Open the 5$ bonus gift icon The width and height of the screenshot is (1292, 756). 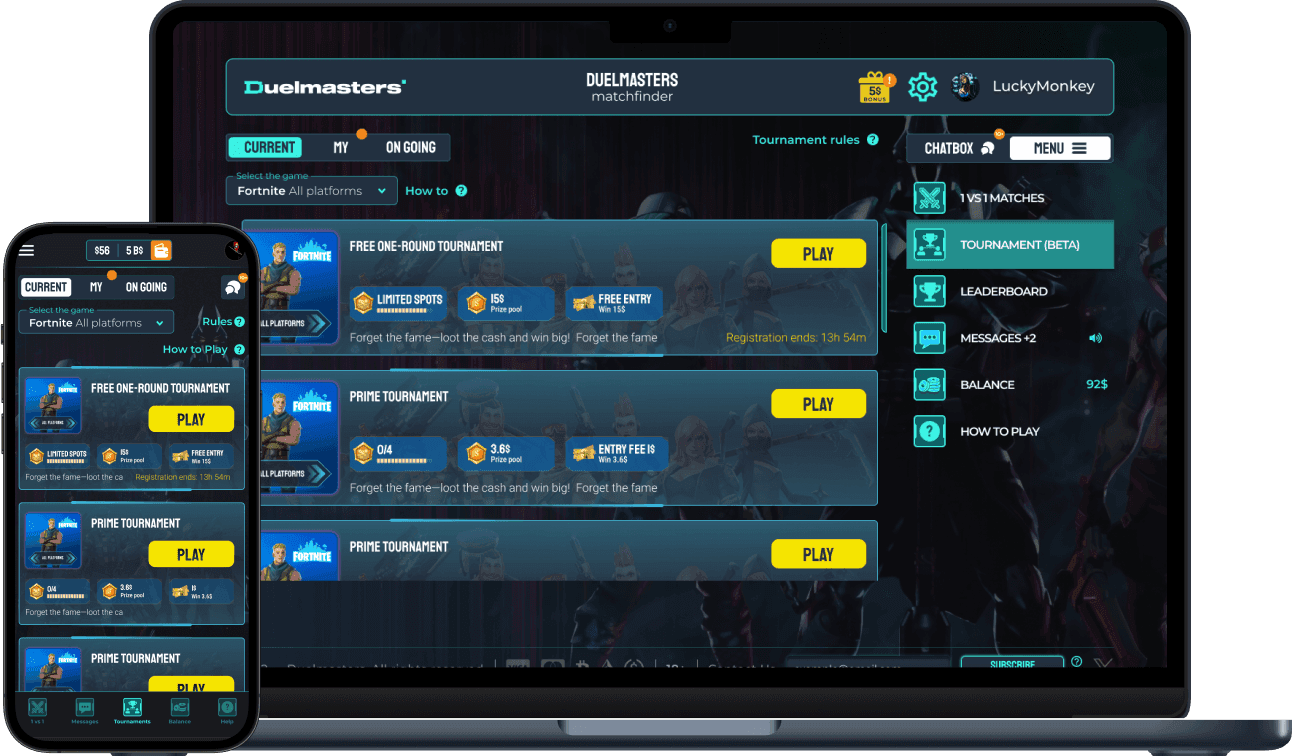click(x=875, y=87)
